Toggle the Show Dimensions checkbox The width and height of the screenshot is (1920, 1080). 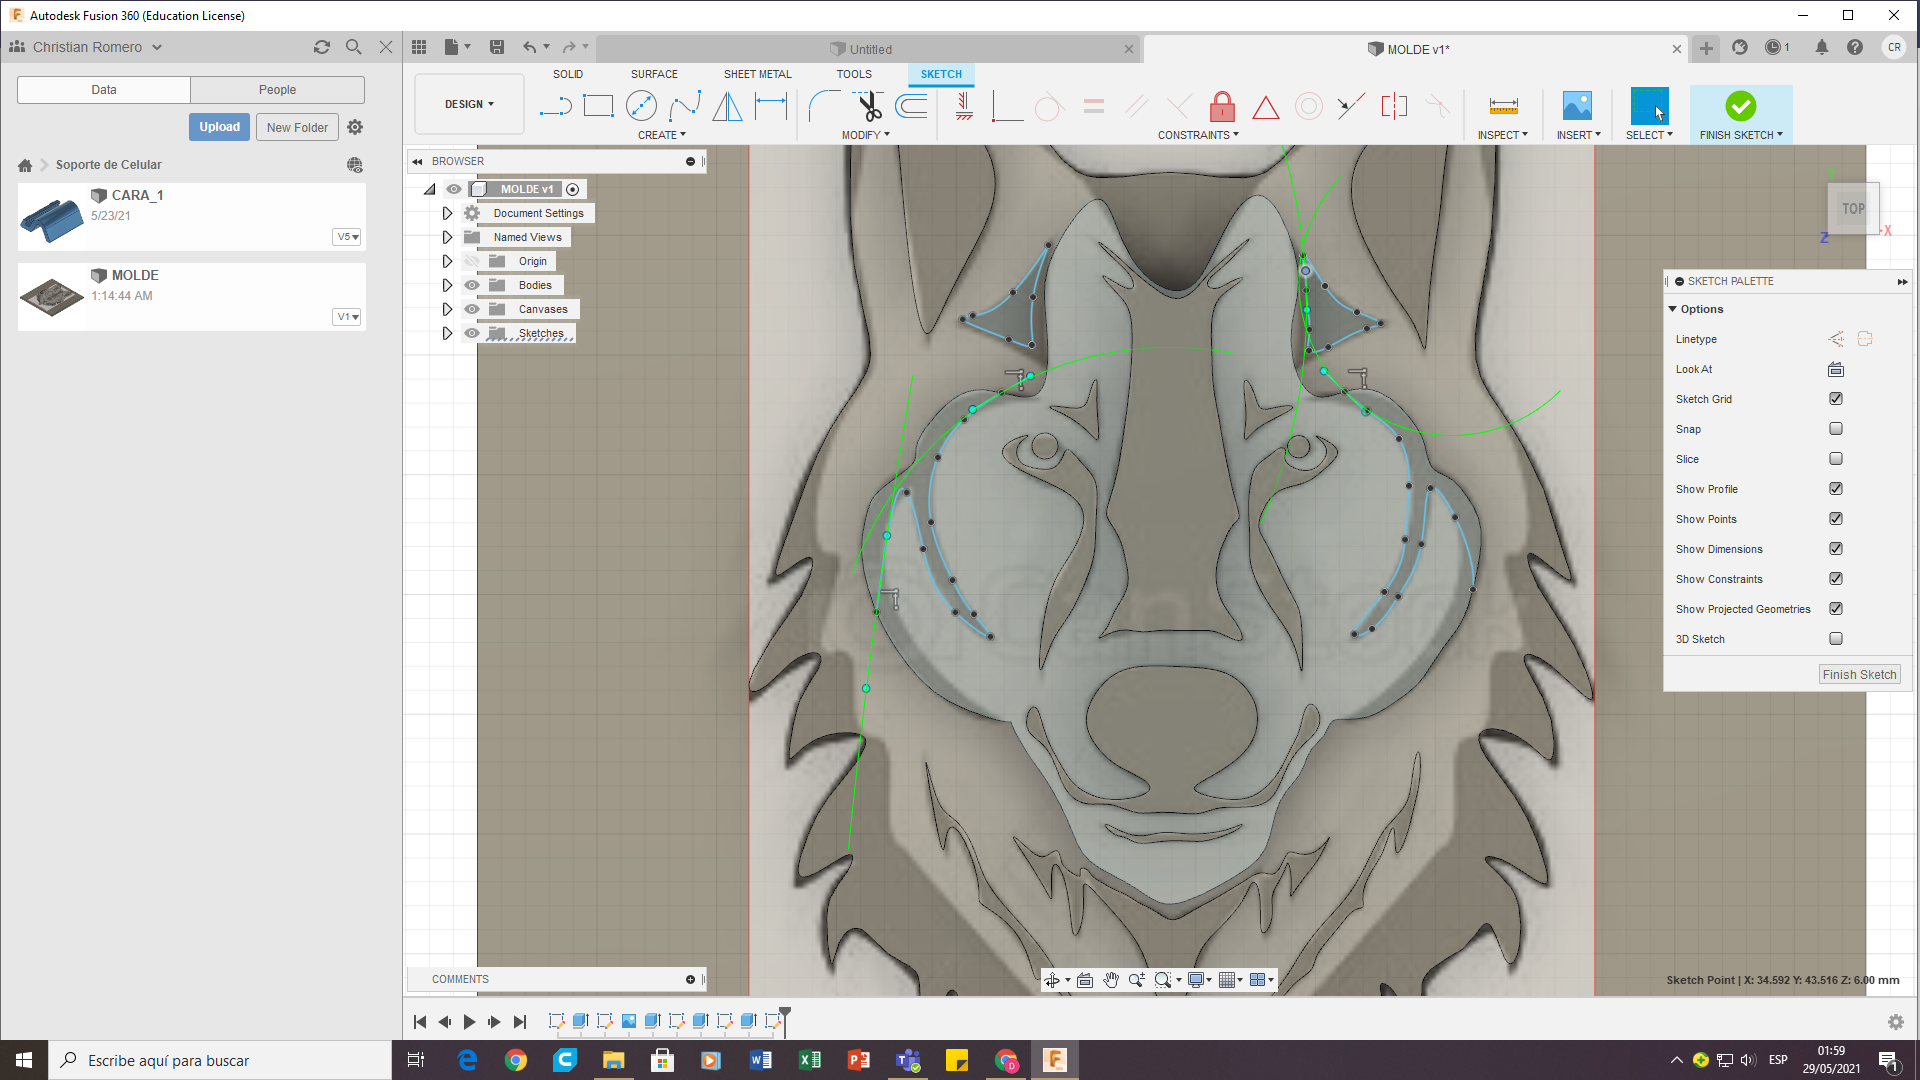(x=1836, y=548)
